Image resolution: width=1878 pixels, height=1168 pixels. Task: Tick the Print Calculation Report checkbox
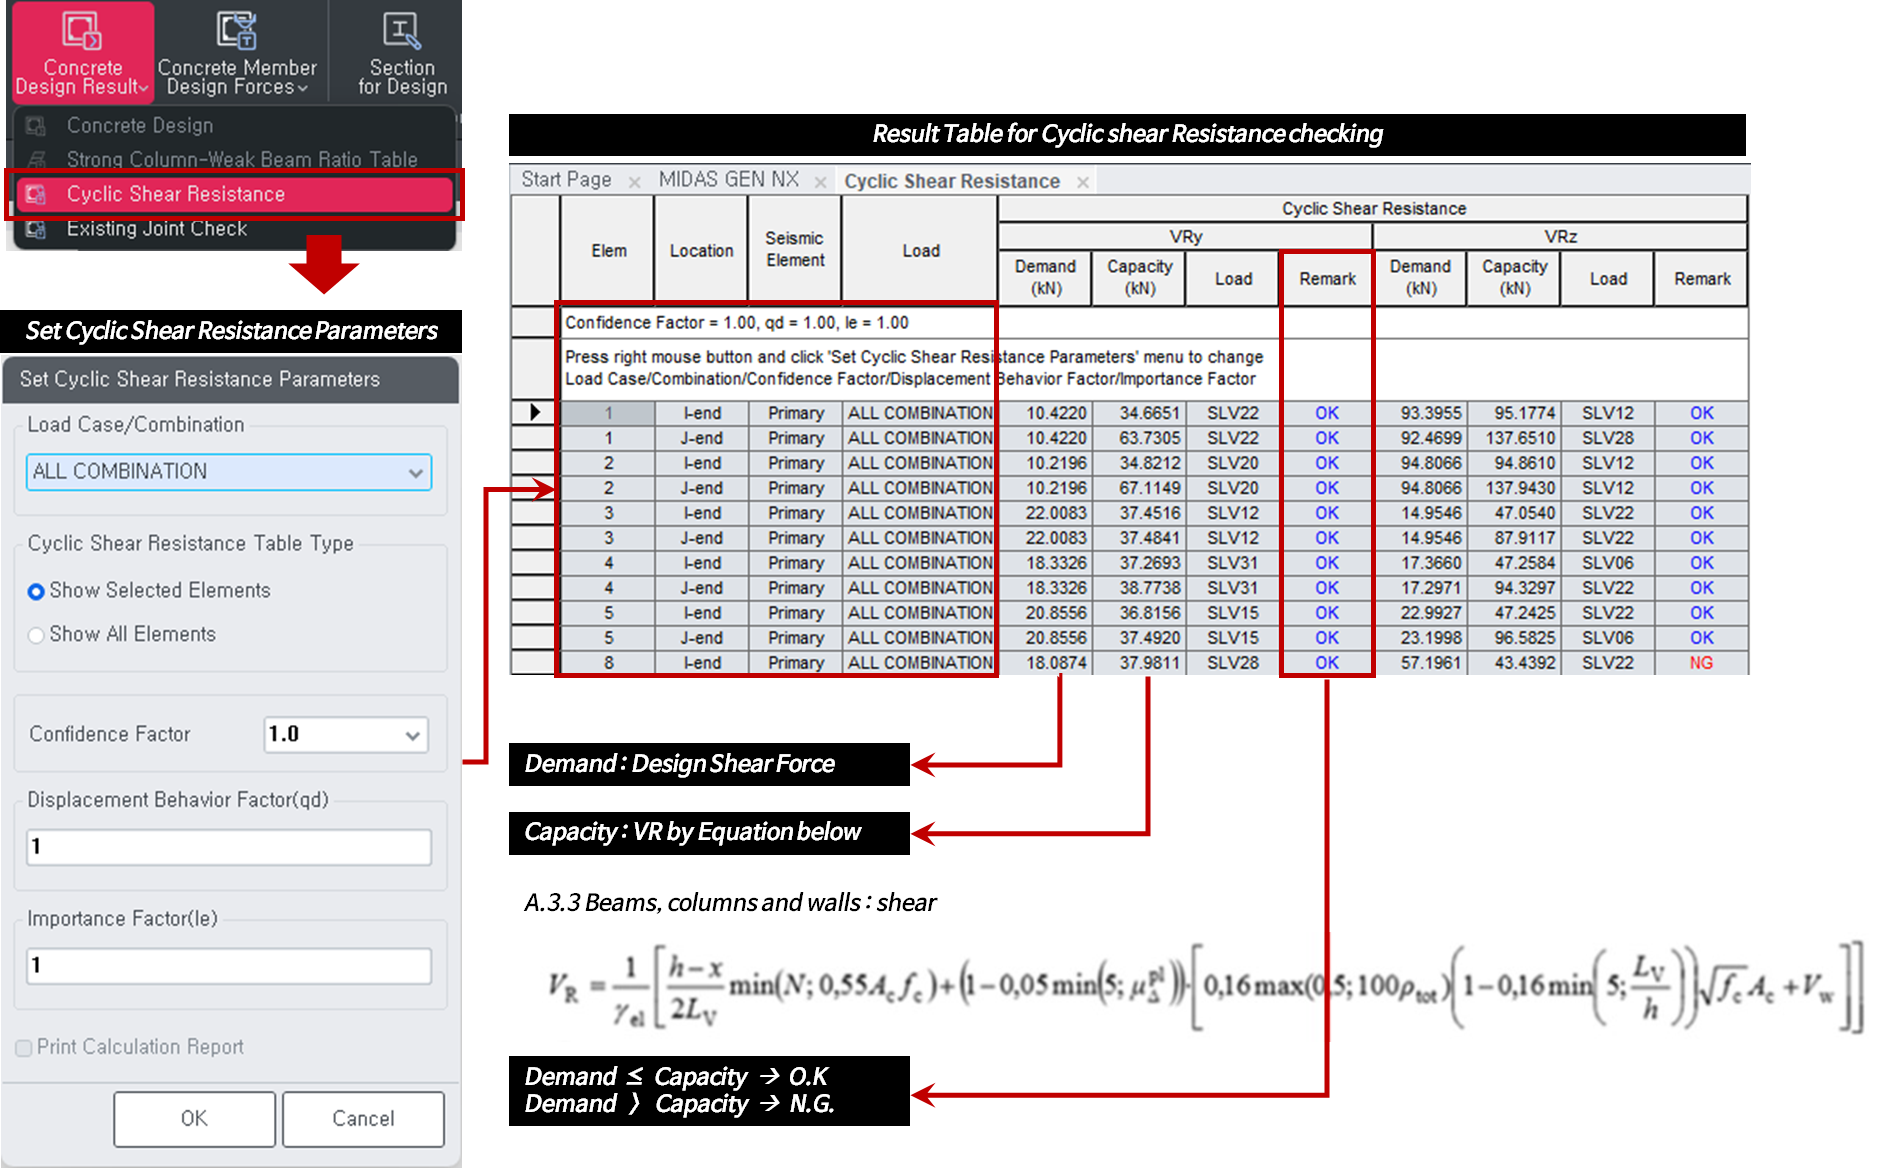[24, 1048]
